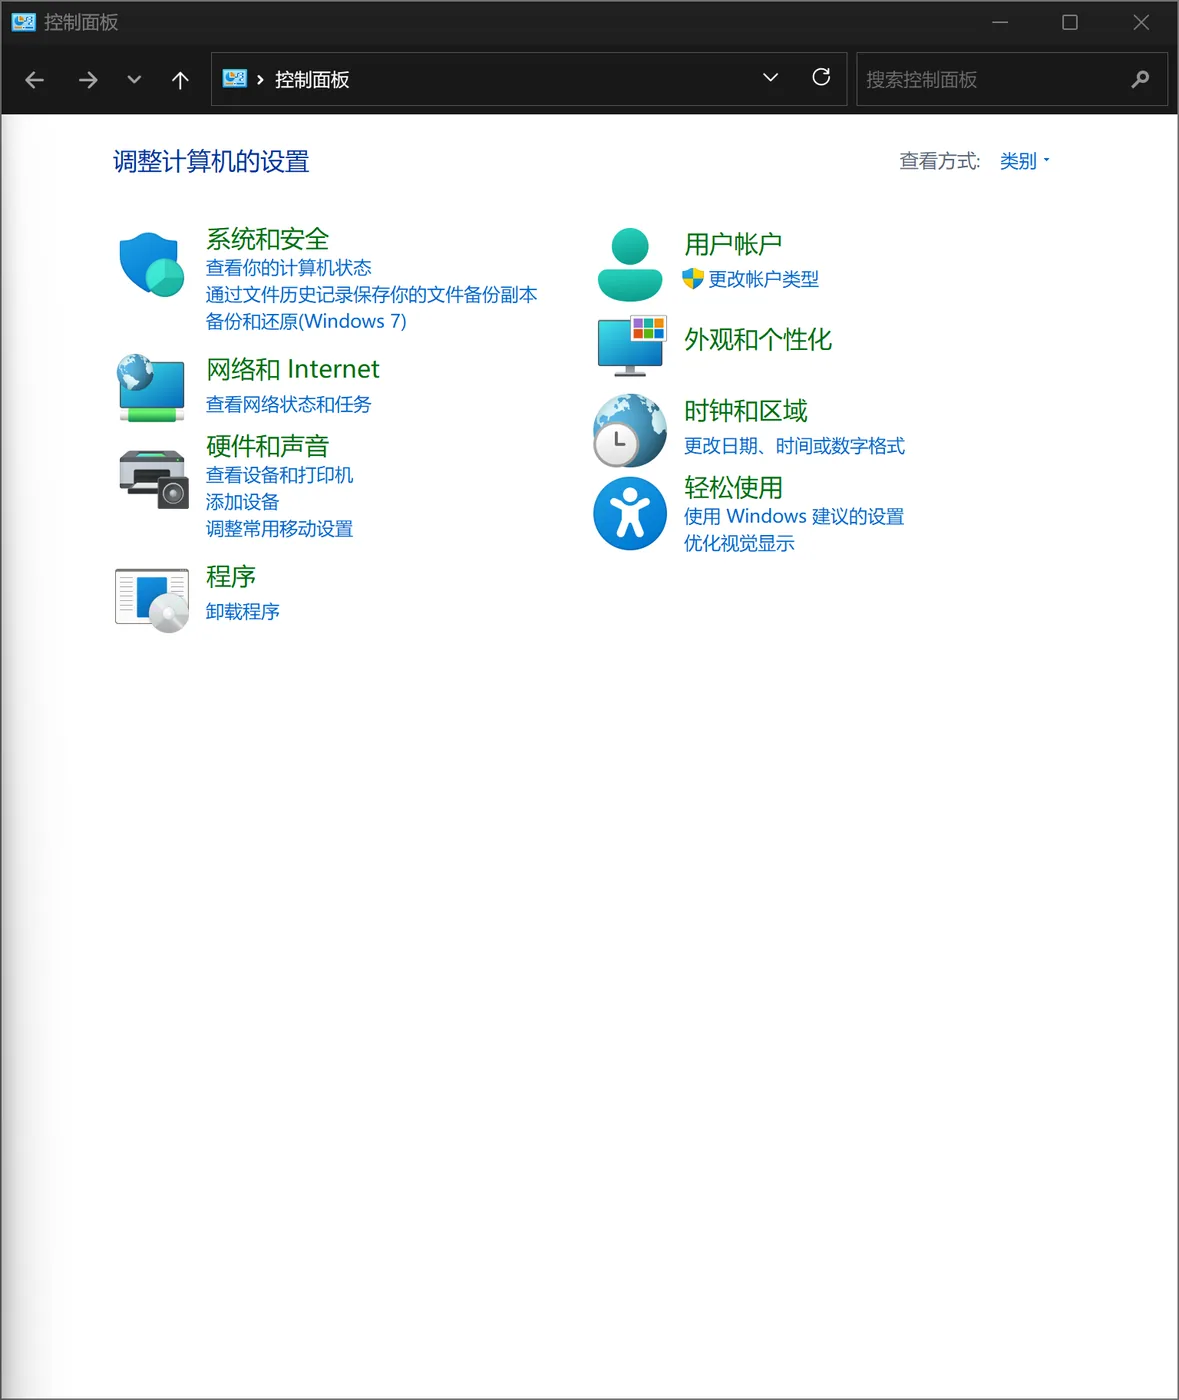Open 程序 category
The height and width of the screenshot is (1400, 1179).
pyautogui.click(x=231, y=576)
